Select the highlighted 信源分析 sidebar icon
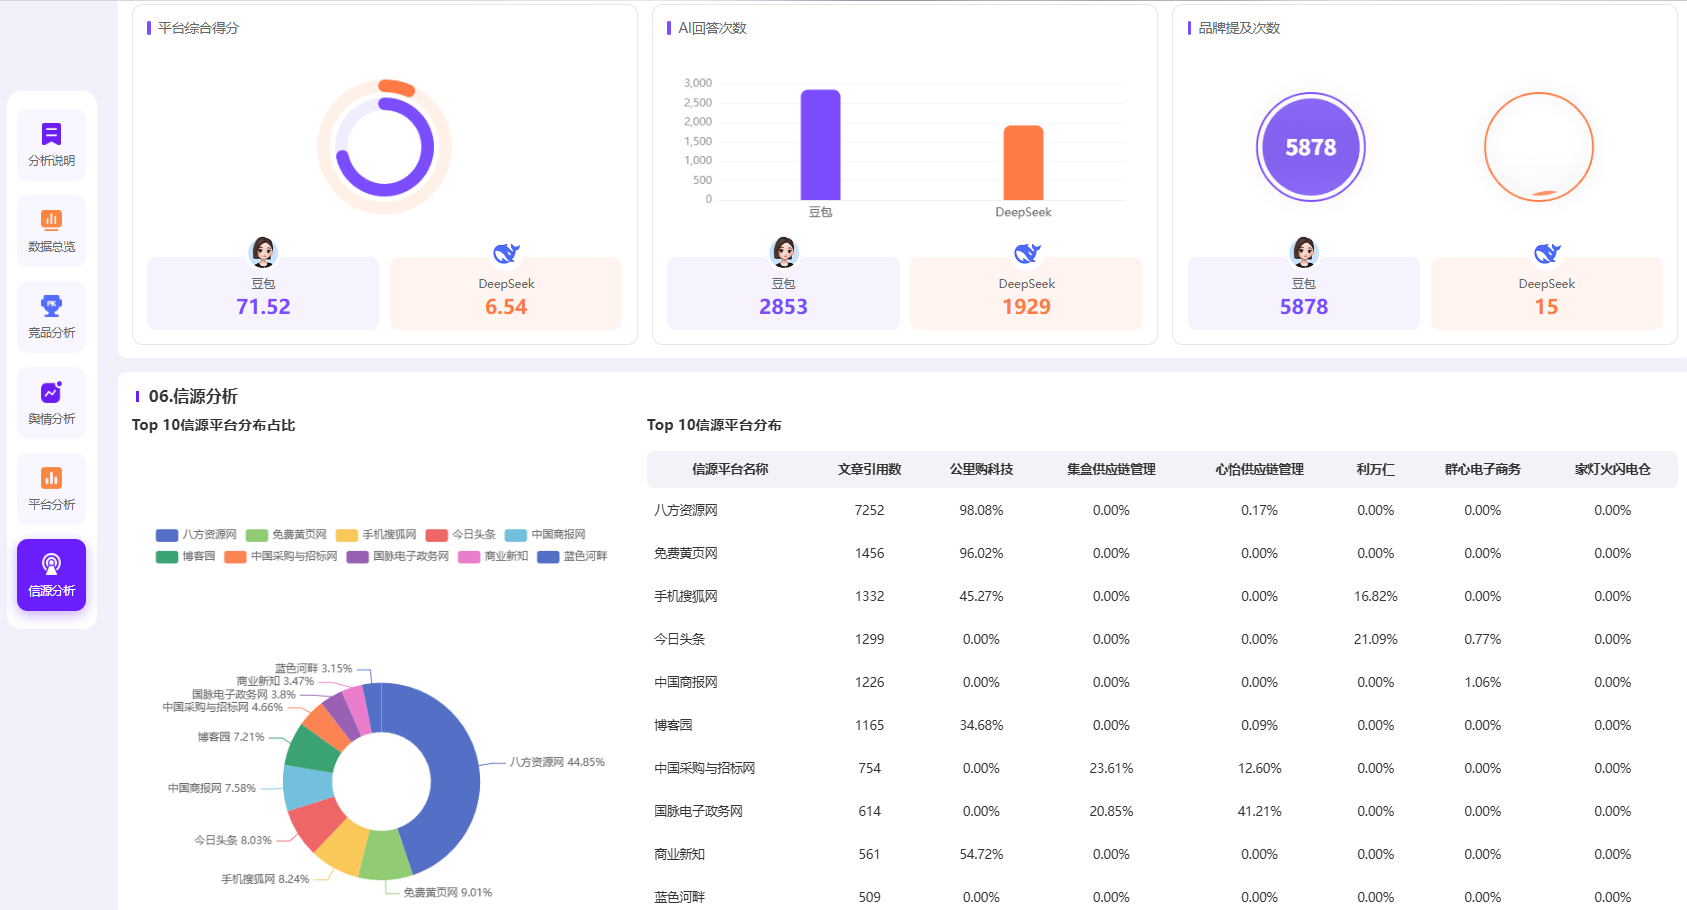 [51, 564]
